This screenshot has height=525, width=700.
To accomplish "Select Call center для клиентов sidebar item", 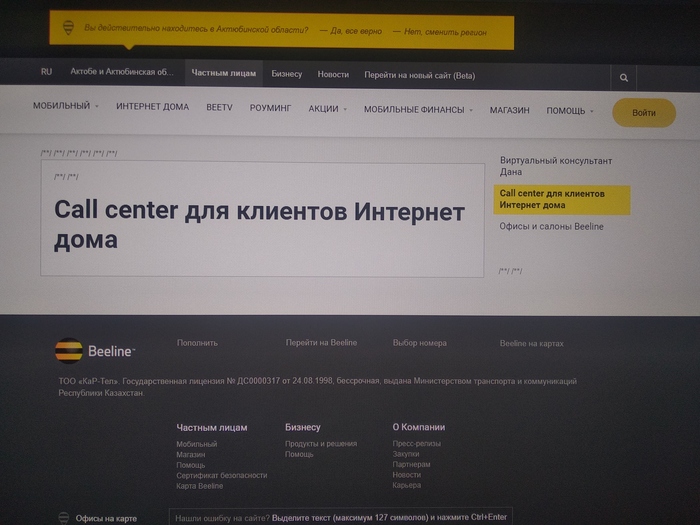I will tap(562, 200).
